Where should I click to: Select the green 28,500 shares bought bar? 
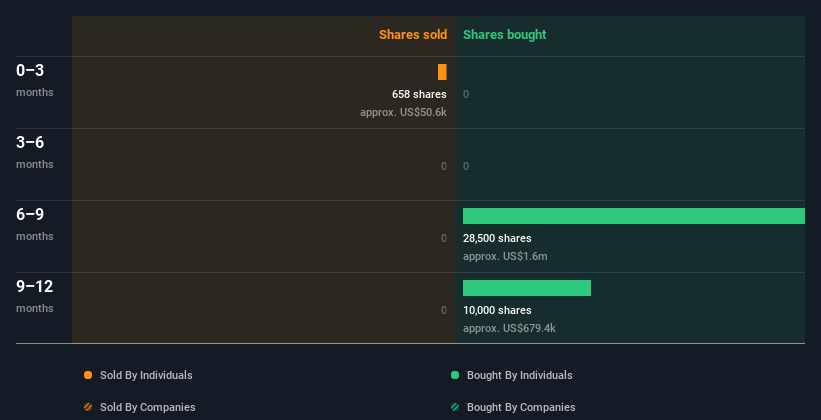[x=634, y=216]
